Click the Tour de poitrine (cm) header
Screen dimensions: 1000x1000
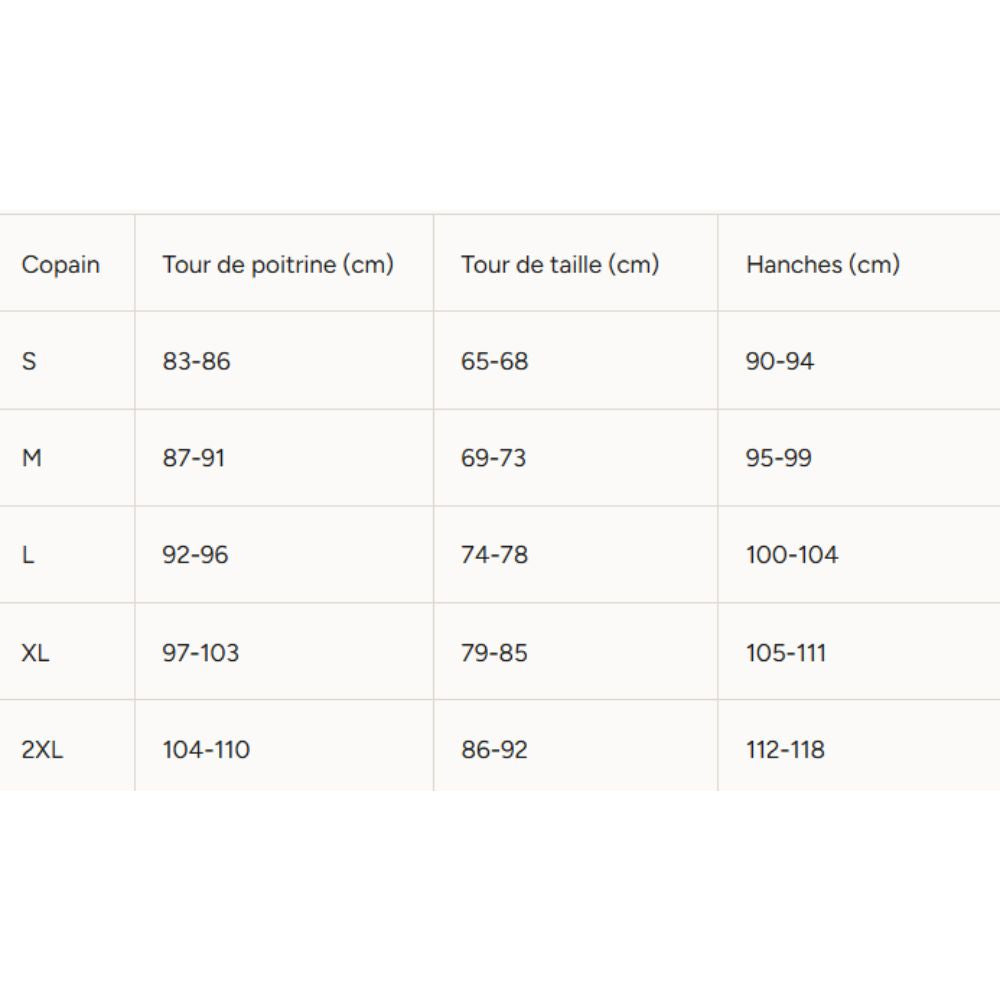(278, 264)
